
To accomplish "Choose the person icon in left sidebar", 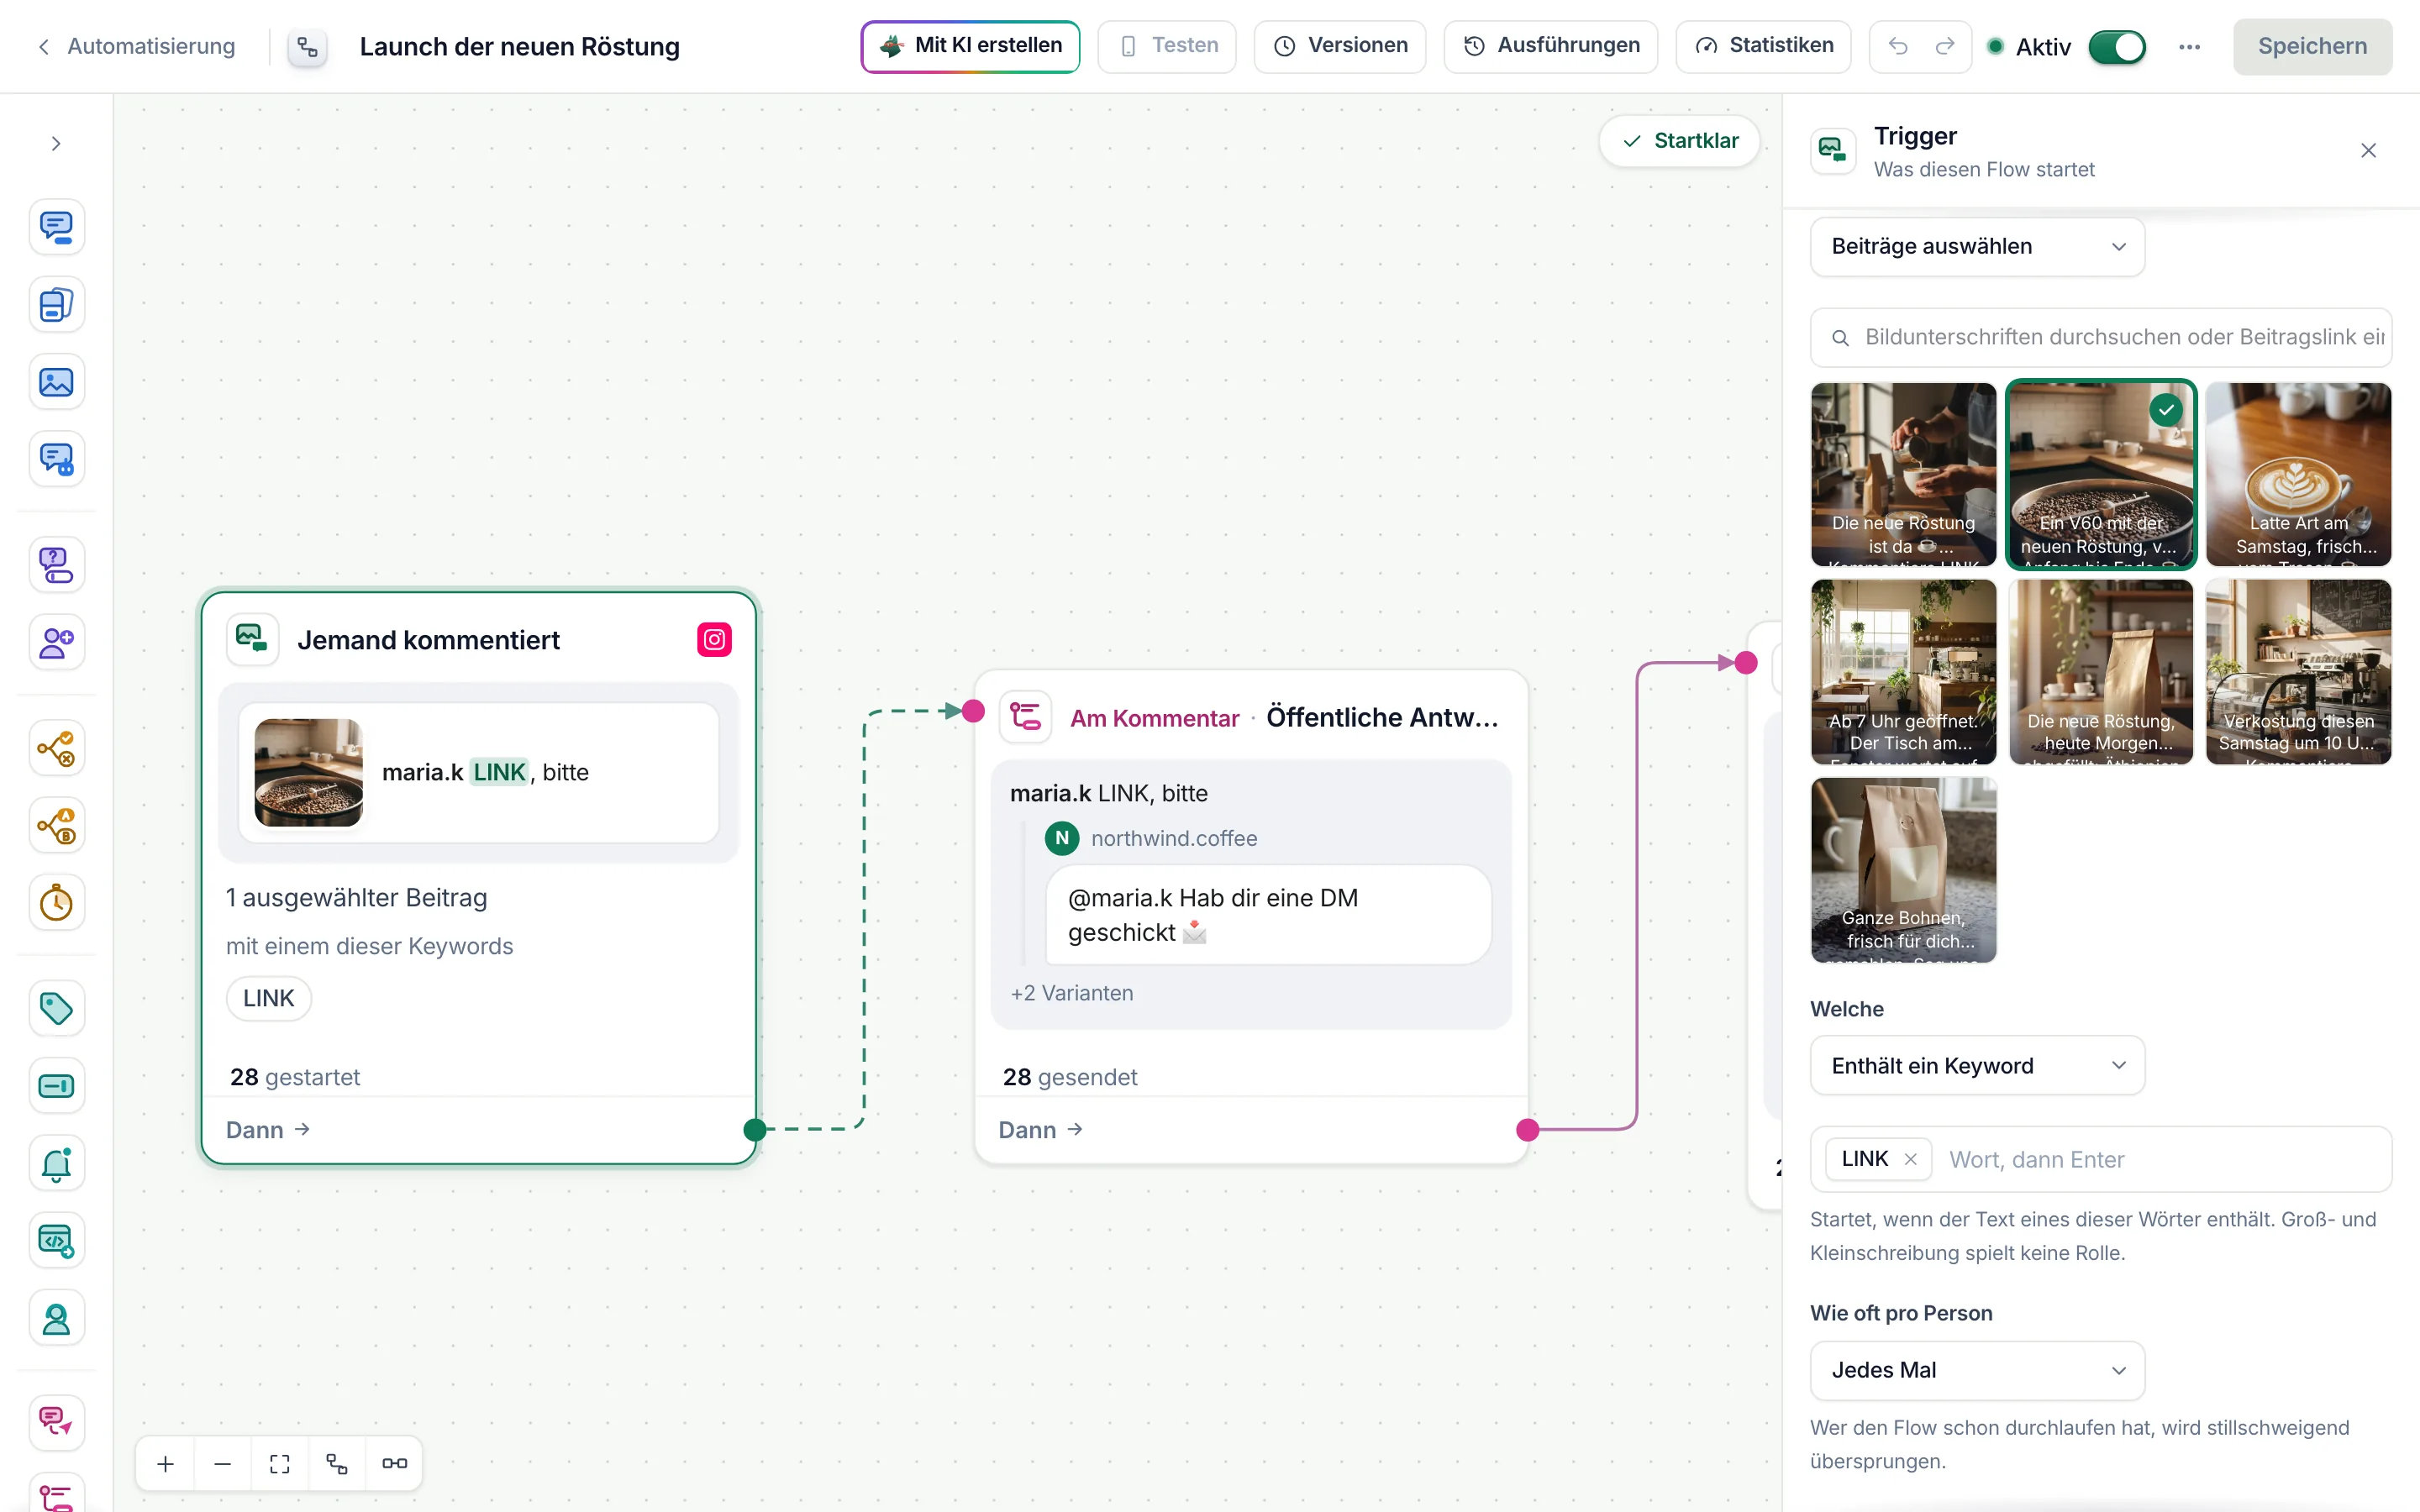I will pos(56,1318).
